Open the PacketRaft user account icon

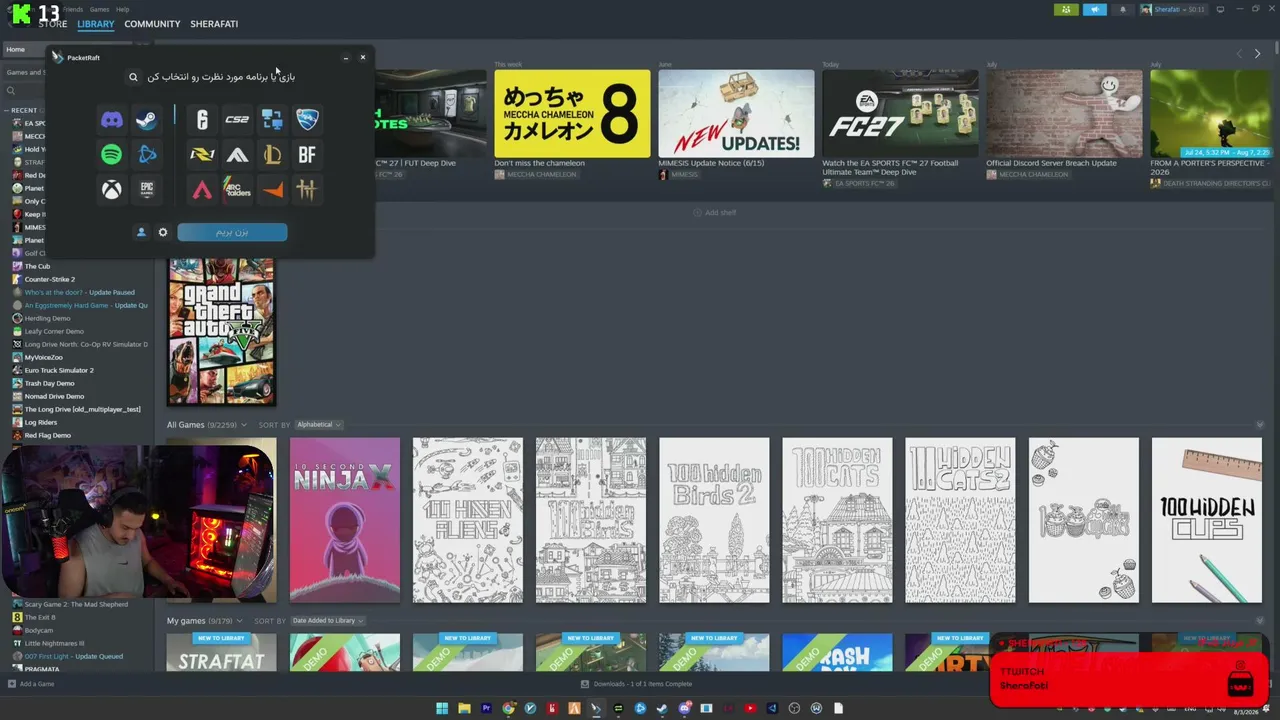tap(141, 232)
